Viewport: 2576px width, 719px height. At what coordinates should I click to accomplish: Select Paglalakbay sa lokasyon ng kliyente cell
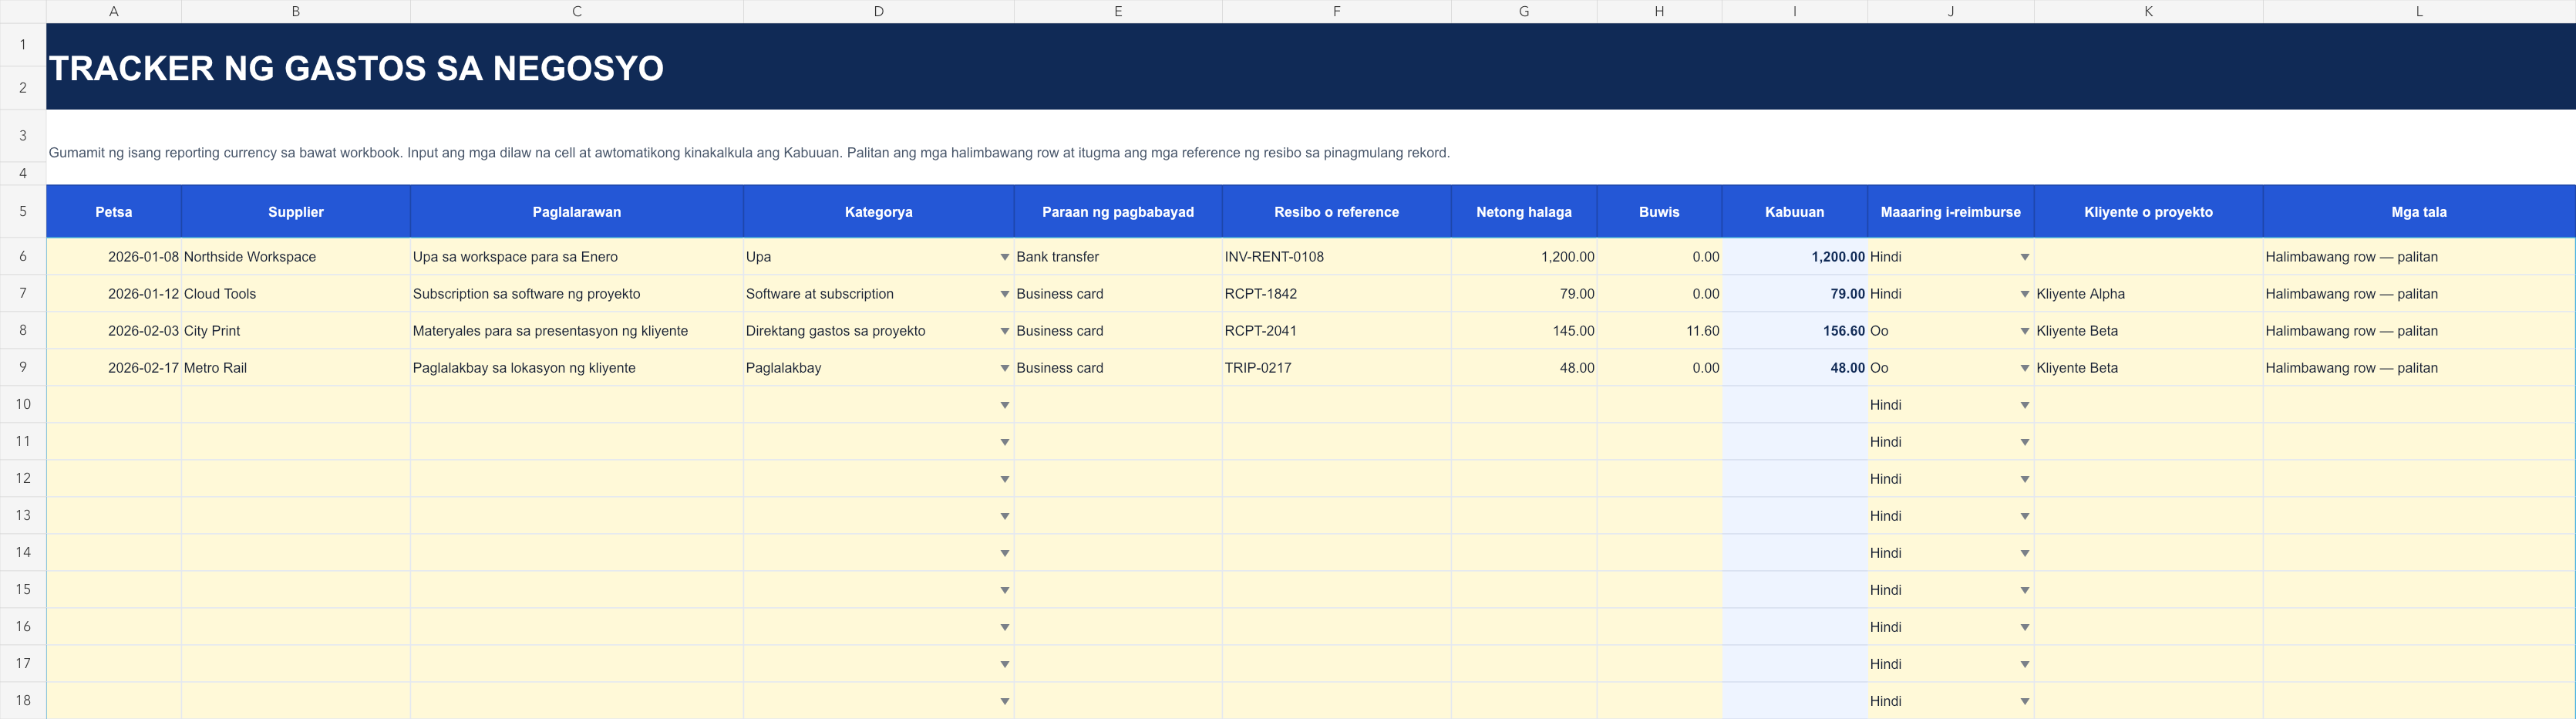click(577, 368)
